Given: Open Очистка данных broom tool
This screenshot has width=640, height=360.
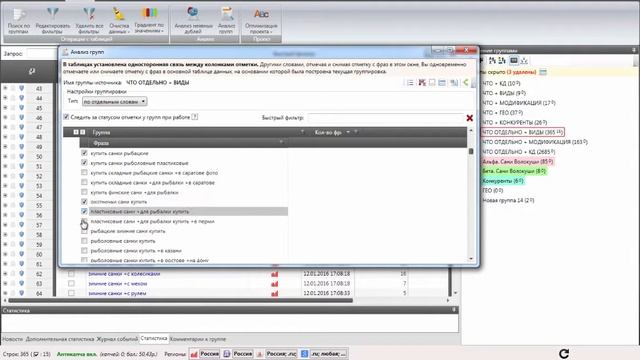Looking at the screenshot, I should (119, 21).
